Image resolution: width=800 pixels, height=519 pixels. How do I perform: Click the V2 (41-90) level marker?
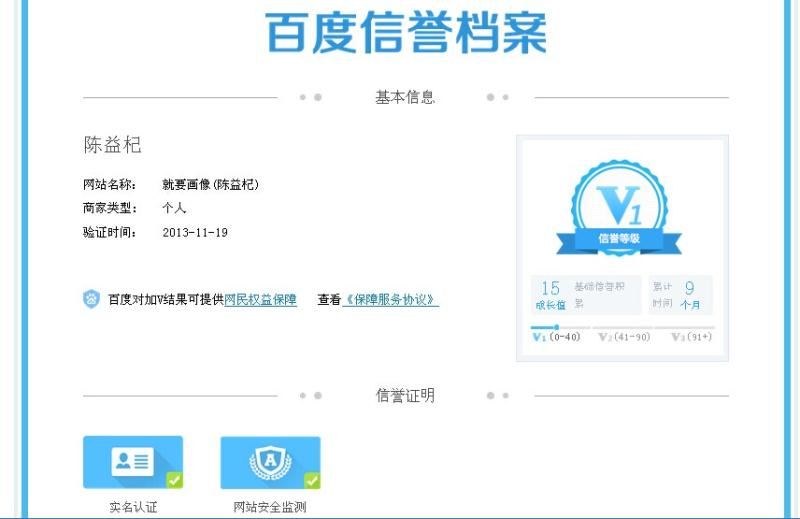click(x=624, y=337)
